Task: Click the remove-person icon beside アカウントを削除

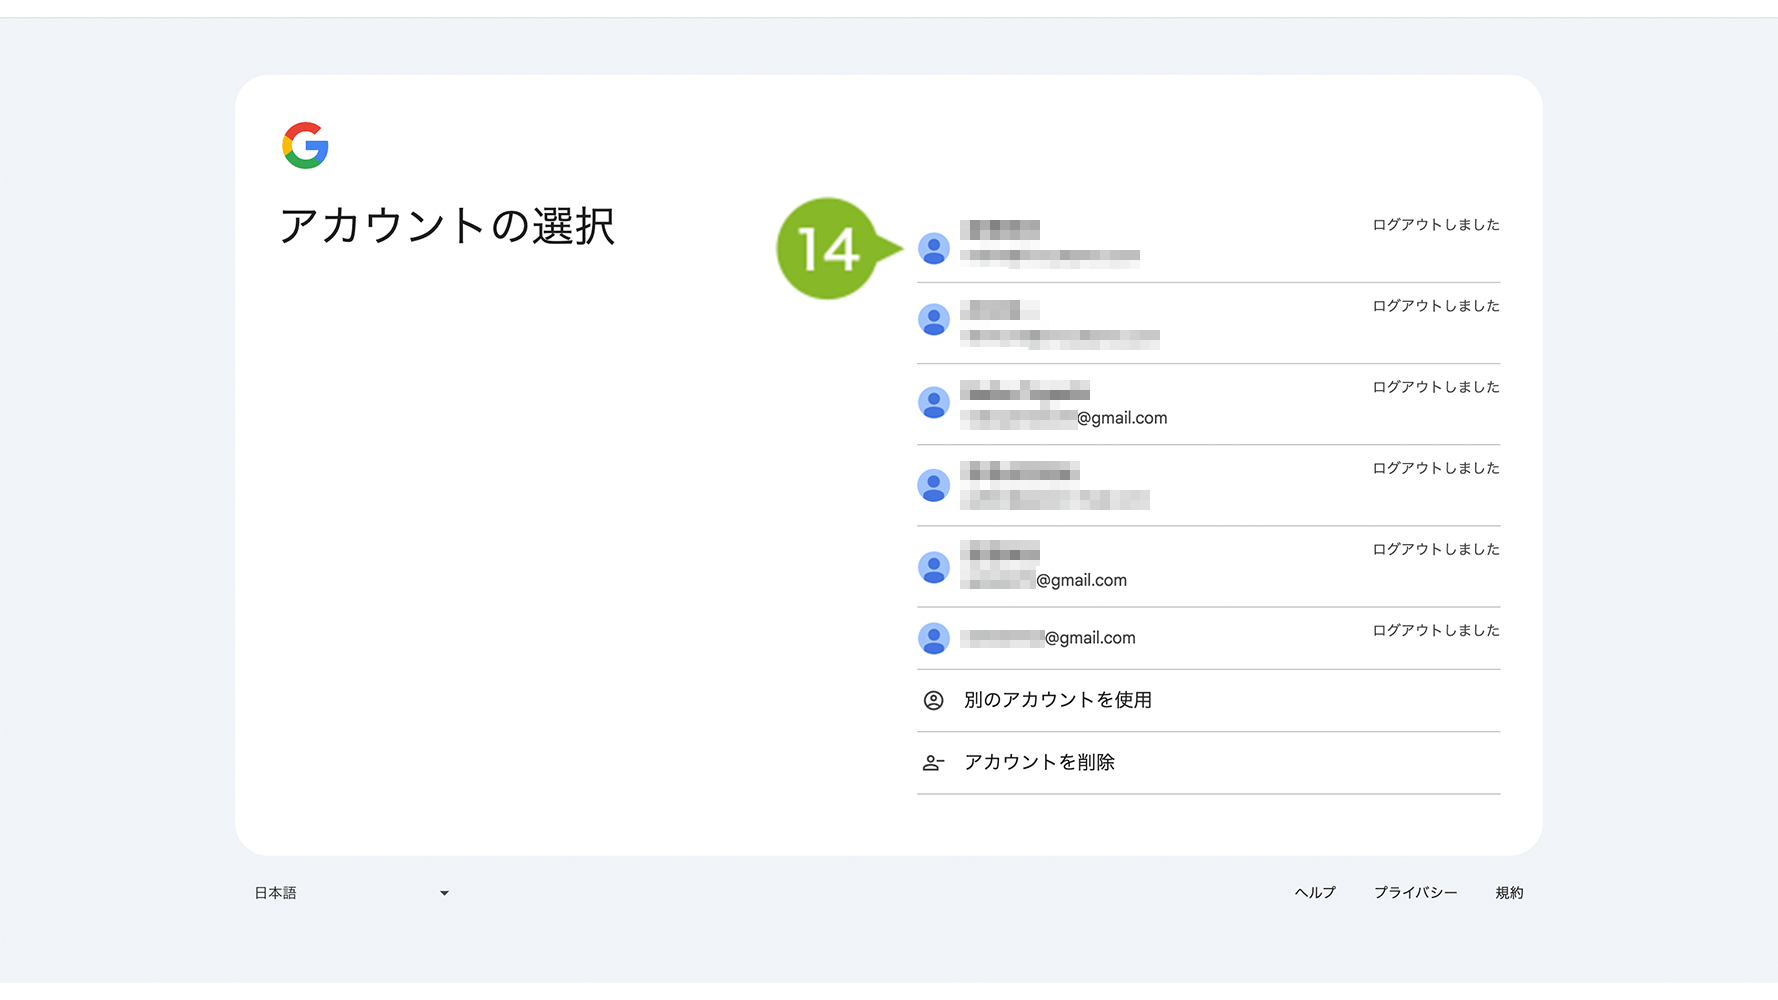Action: (933, 763)
